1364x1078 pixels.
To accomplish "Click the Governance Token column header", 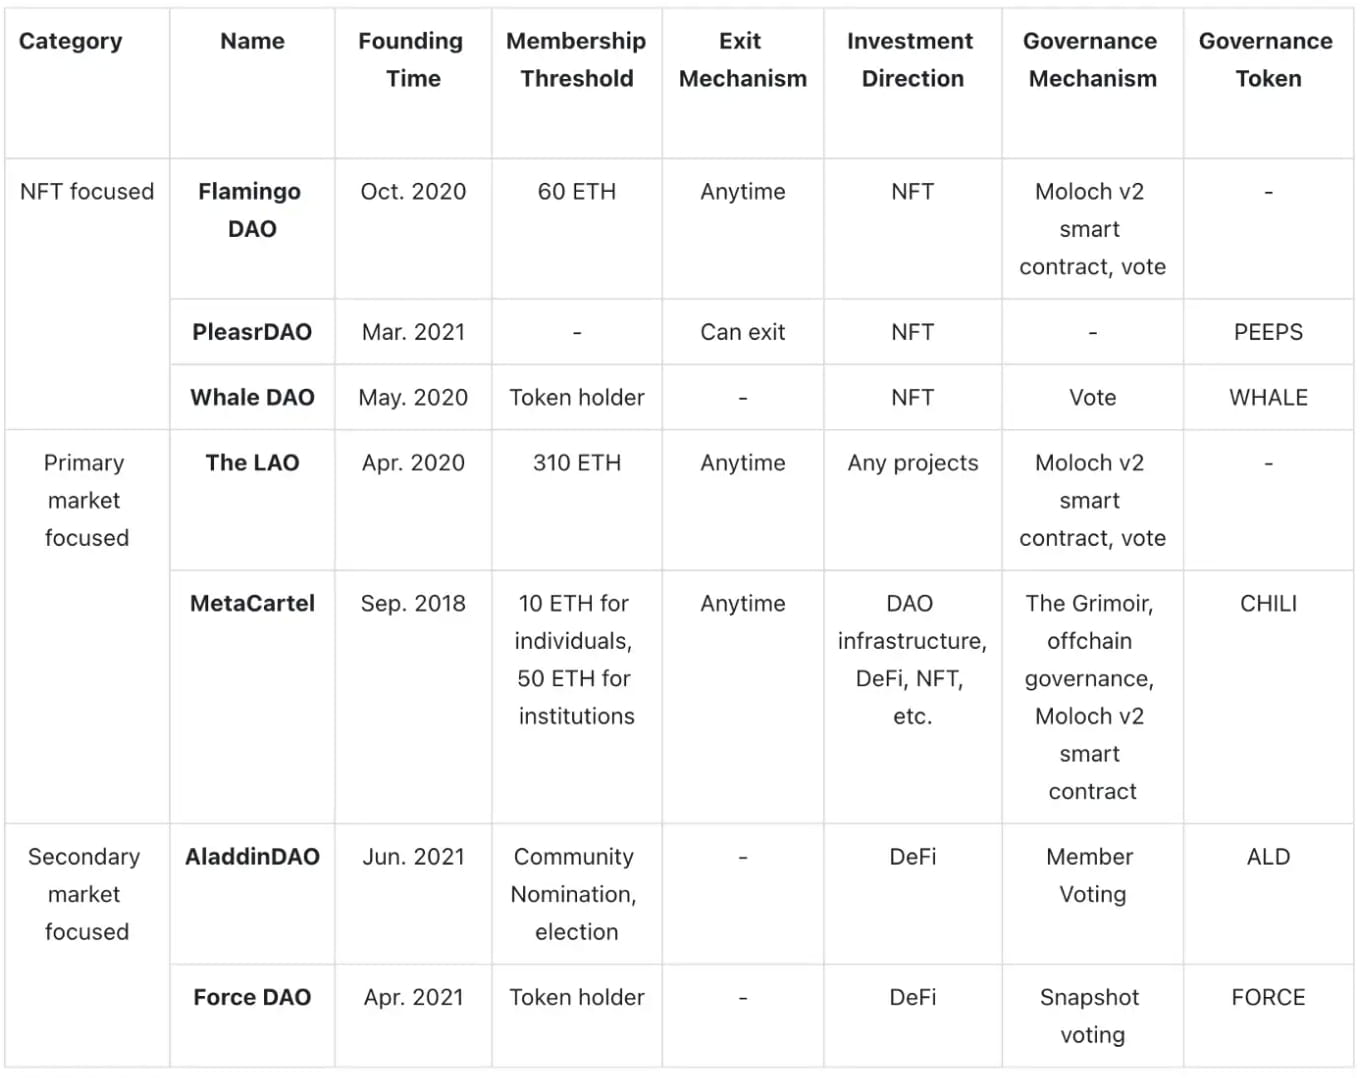I will 1267,59.
